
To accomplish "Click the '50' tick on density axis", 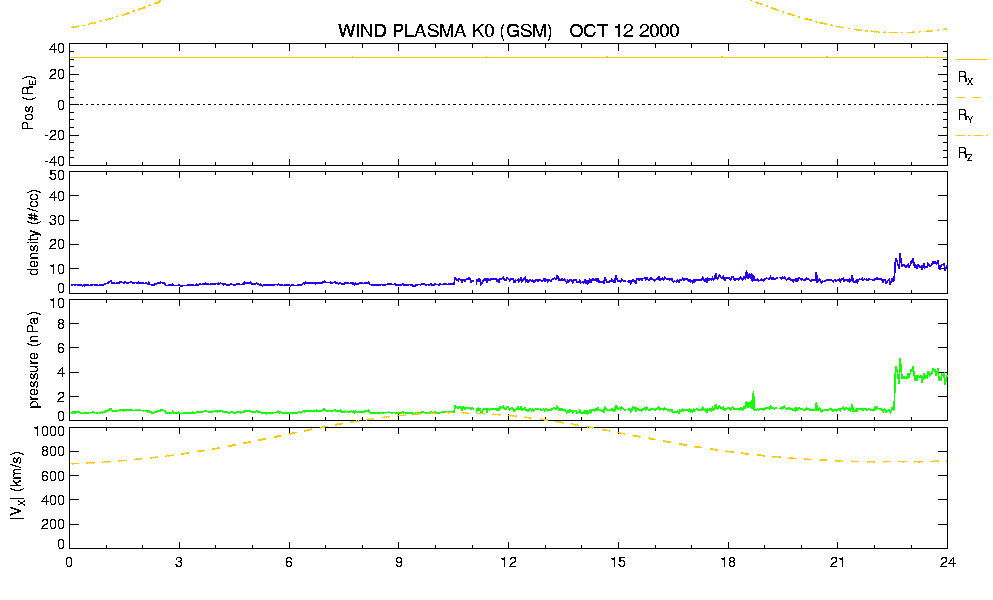I will point(57,176).
